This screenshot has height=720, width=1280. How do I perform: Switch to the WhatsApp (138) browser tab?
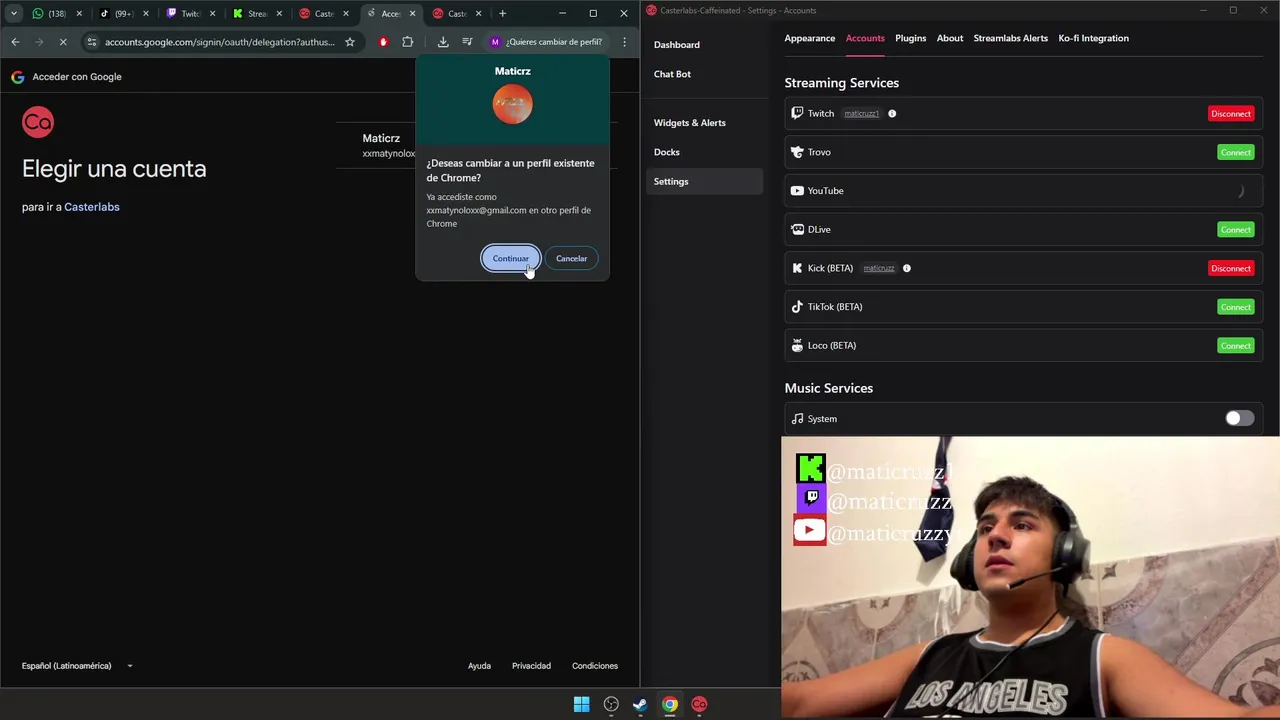[x=58, y=14]
